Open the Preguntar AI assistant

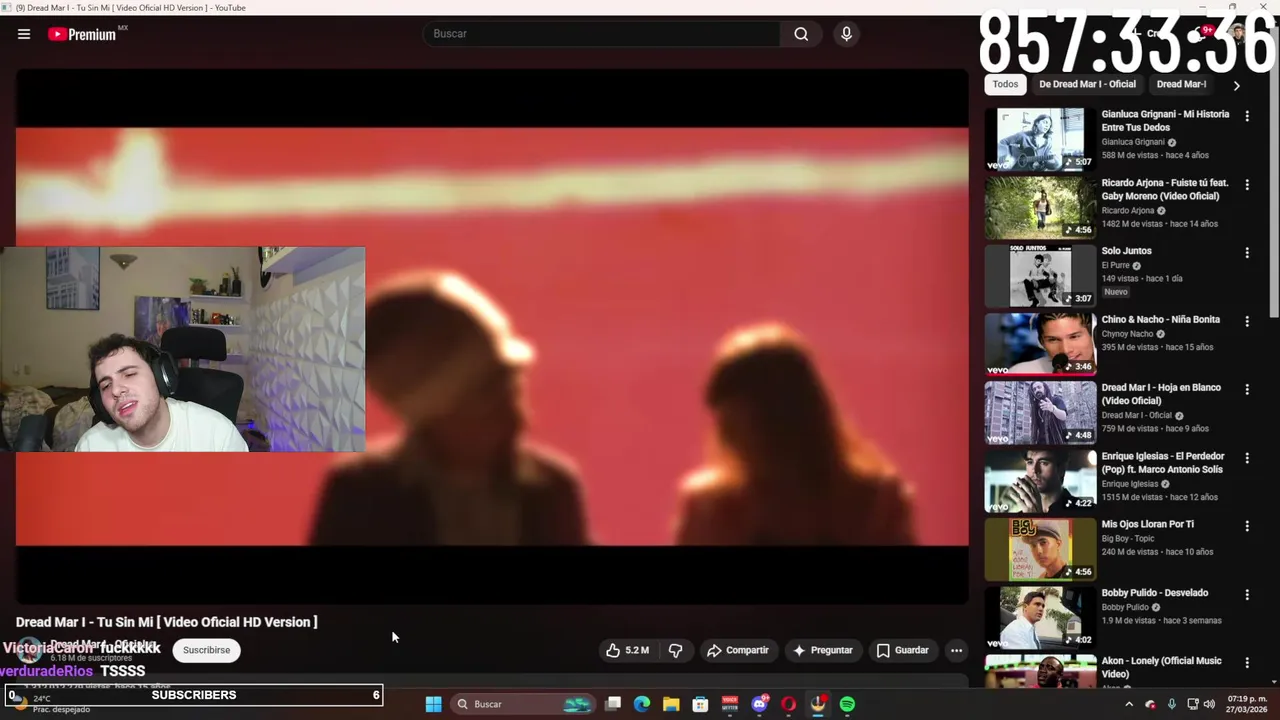click(822, 650)
